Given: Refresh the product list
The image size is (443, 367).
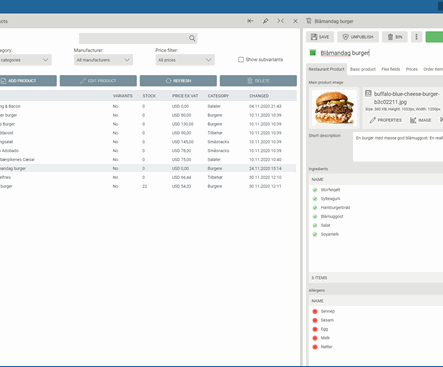Looking at the screenshot, I should coord(178,81).
